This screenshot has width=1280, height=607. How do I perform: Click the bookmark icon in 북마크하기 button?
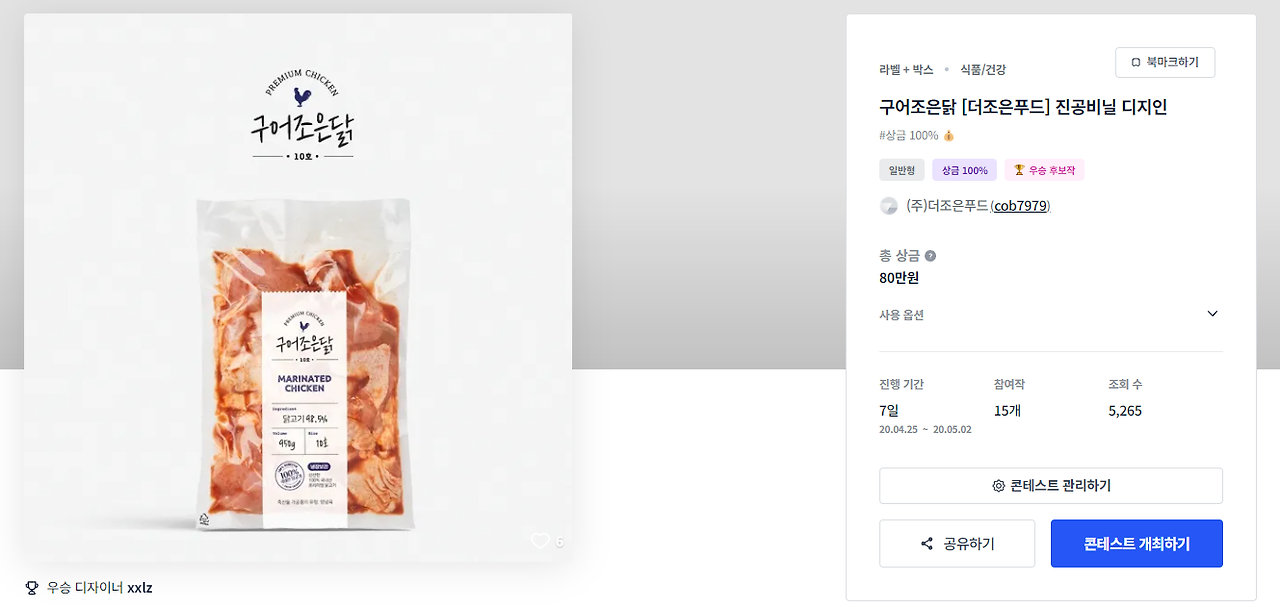[x=1135, y=62]
